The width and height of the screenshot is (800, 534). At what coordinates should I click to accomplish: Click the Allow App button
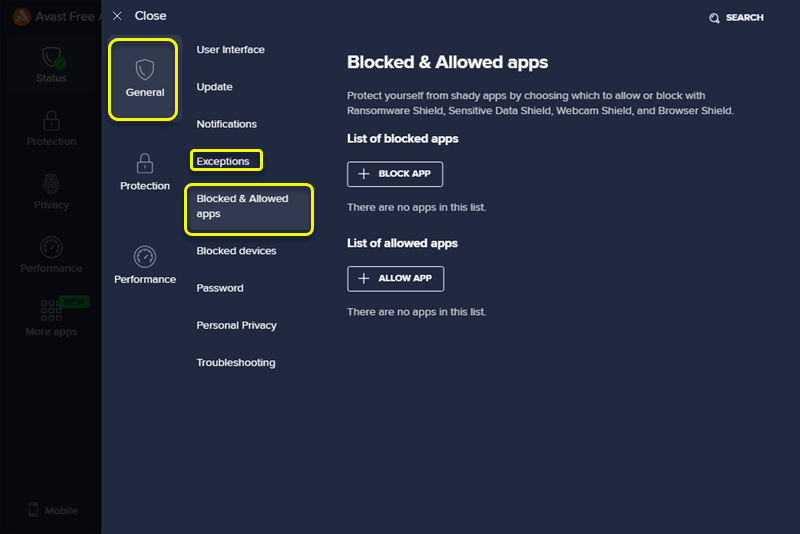tap(395, 278)
